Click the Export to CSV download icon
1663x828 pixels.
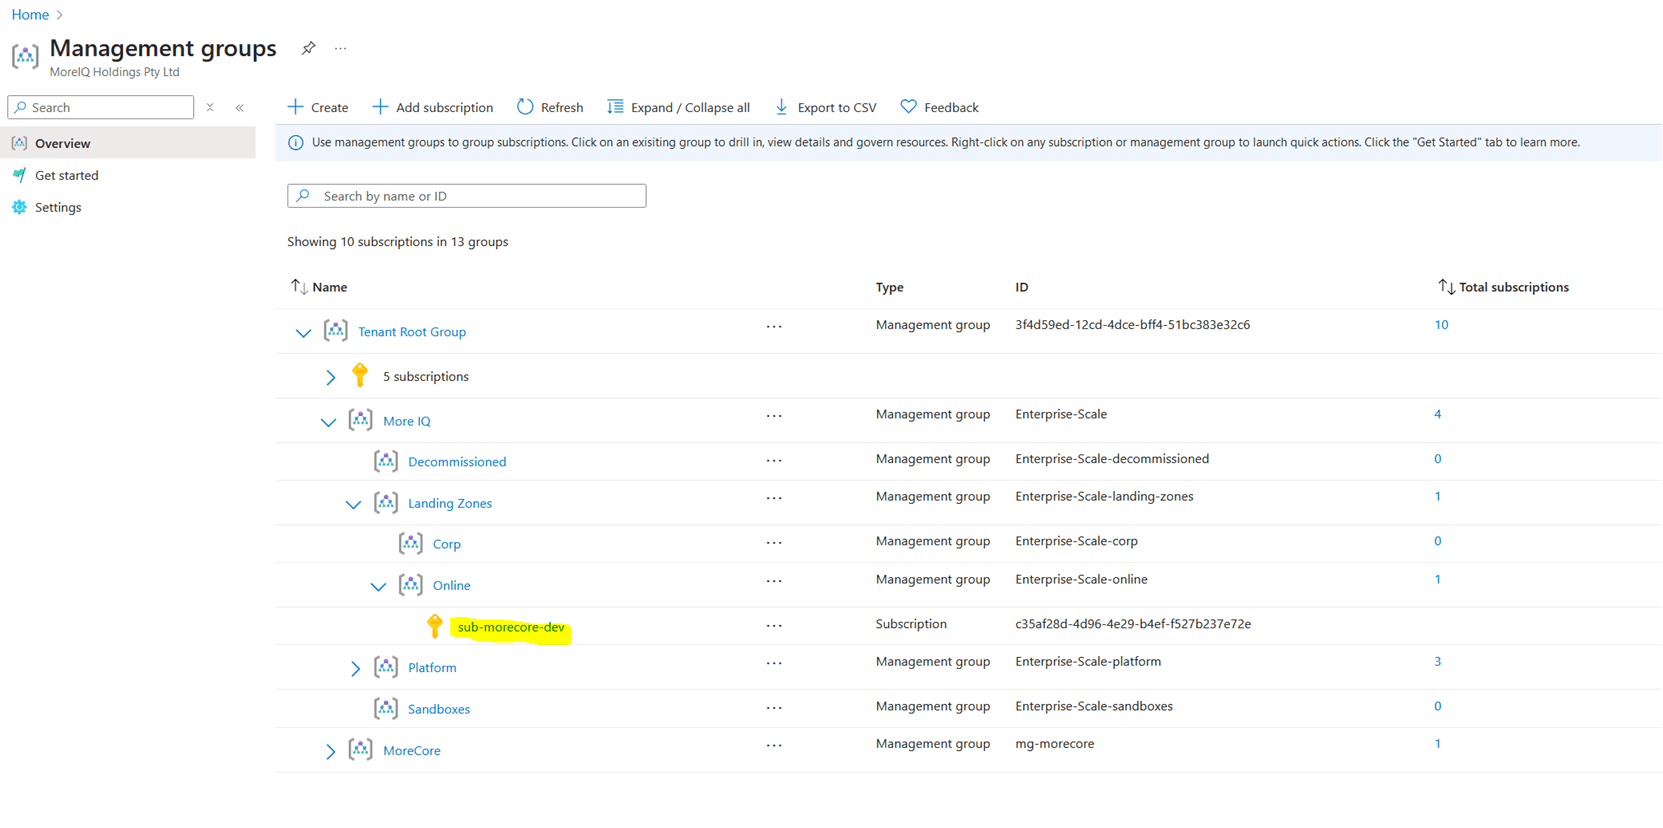[782, 107]
